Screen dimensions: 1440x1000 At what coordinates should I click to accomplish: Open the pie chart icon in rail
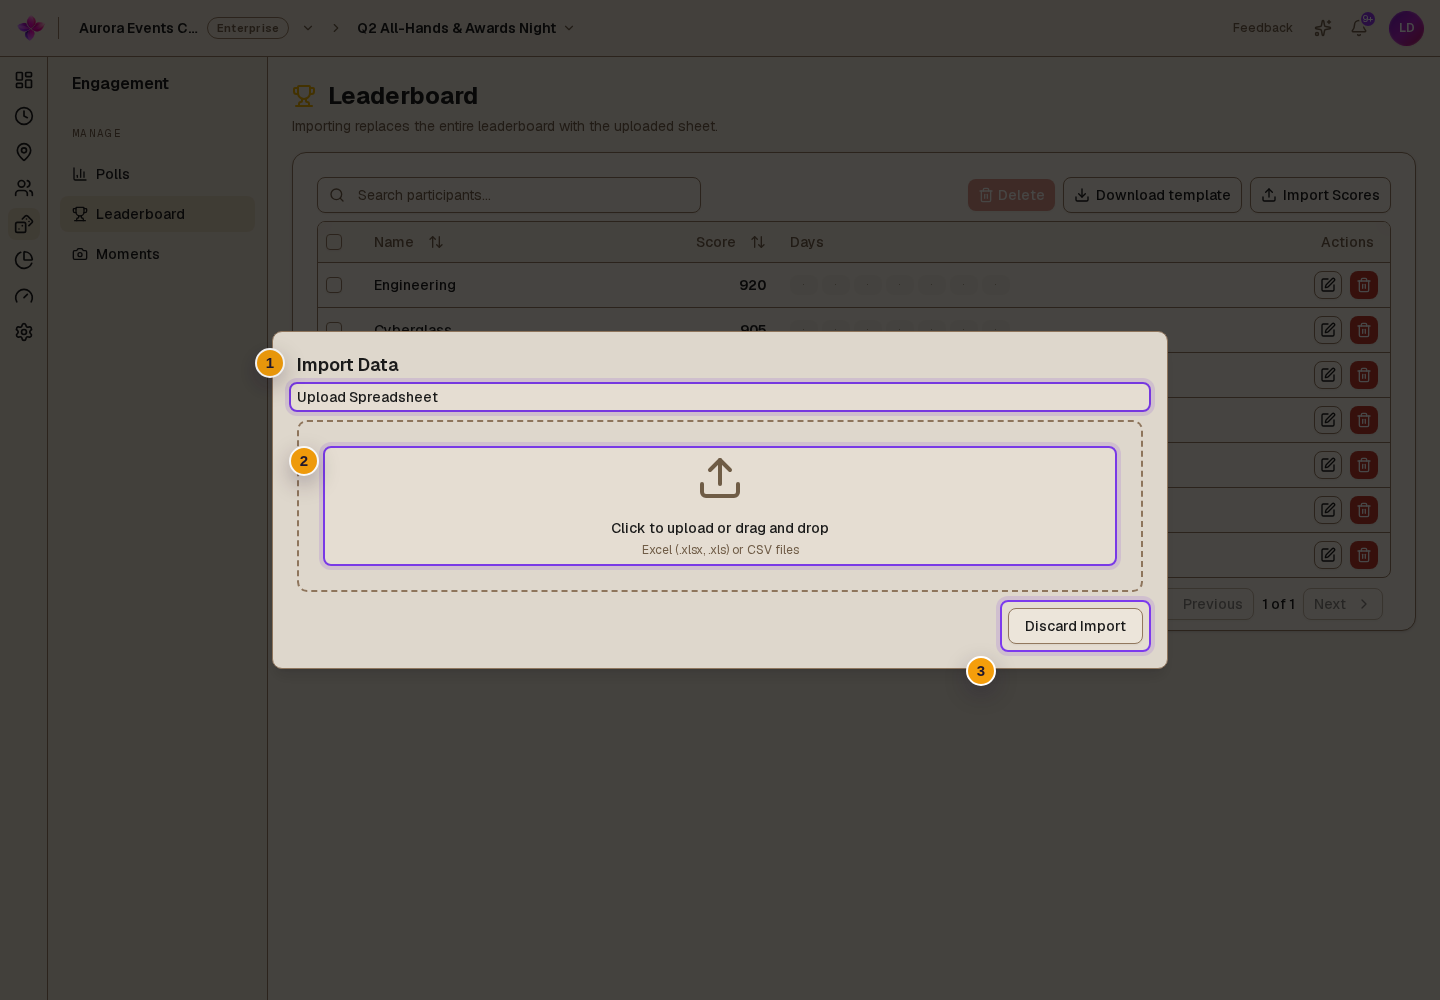click(x=24, y=260)
